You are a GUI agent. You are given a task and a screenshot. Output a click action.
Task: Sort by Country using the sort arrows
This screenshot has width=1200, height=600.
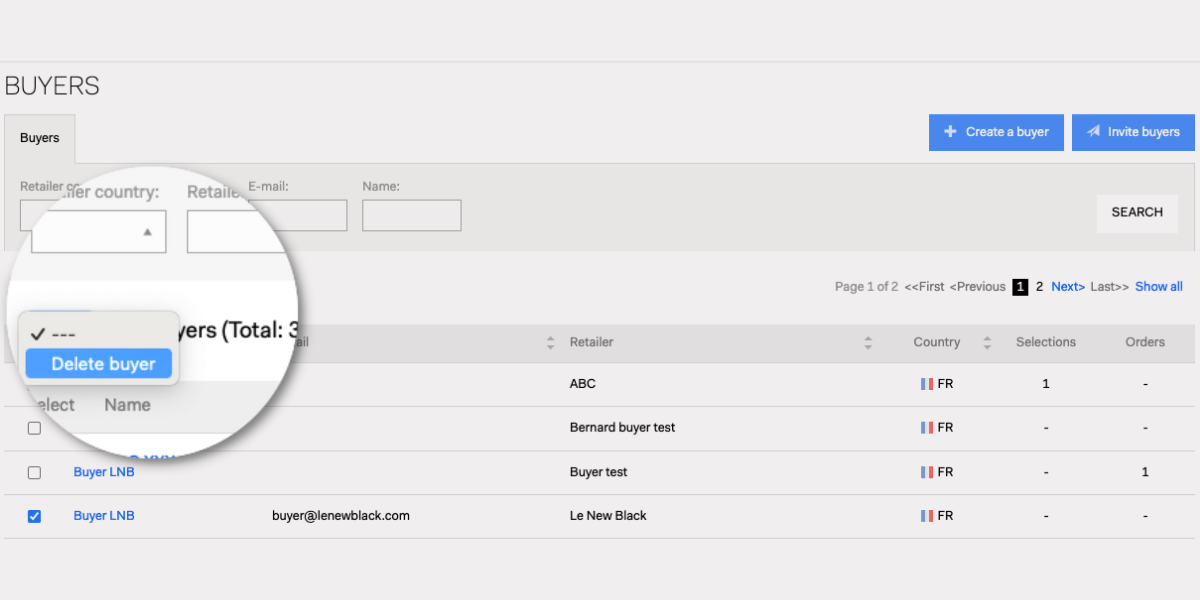[987, 342]
